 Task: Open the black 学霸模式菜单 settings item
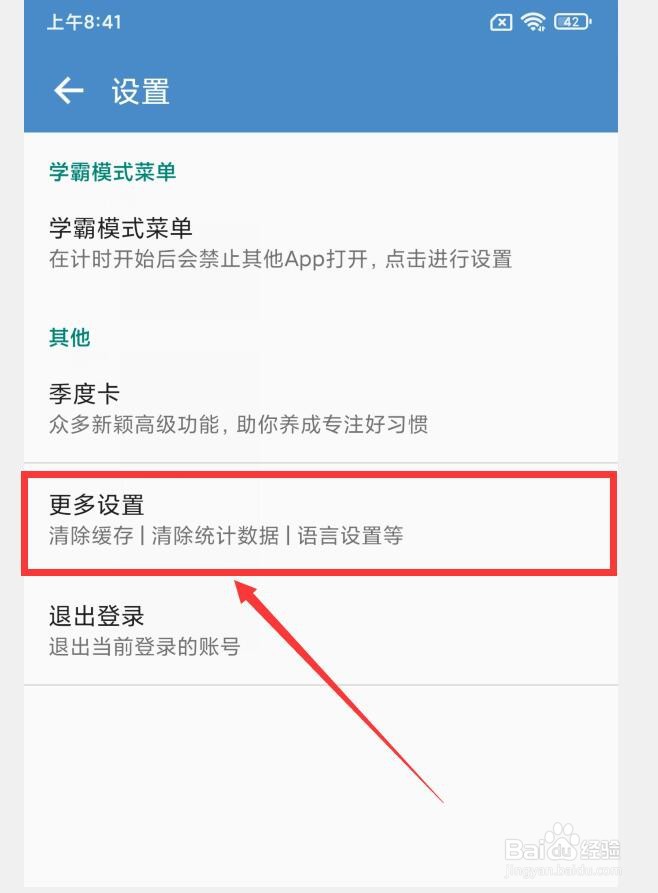tap(321, 243)
